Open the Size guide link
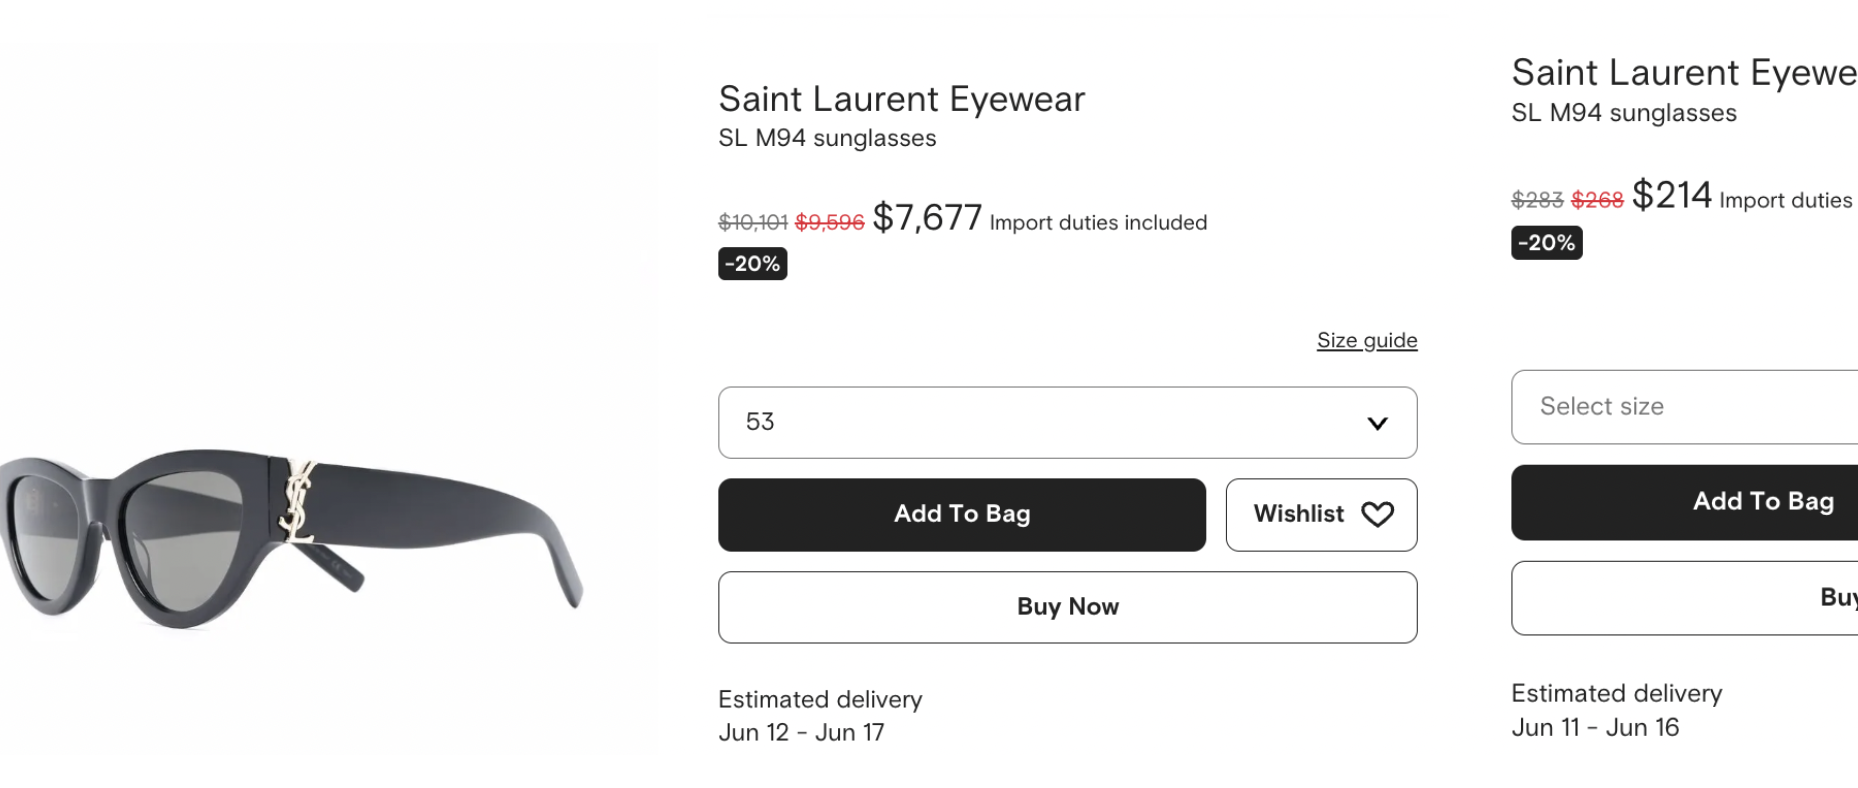The height and width of the screenshot is (788, 1858). 1366,341
